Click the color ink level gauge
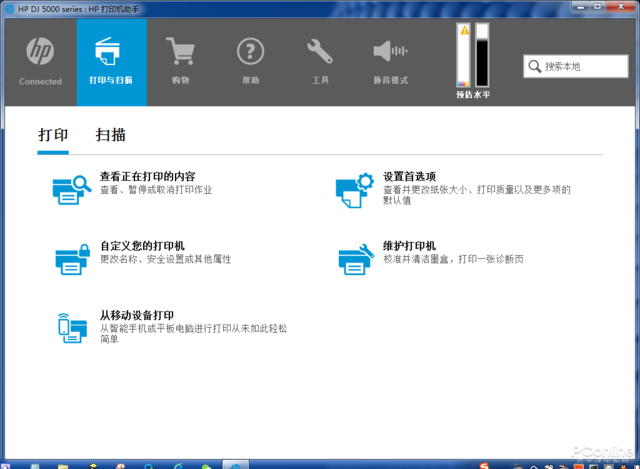Image resolution: width=640 pixels, height=469 pixels. point(464,55)
